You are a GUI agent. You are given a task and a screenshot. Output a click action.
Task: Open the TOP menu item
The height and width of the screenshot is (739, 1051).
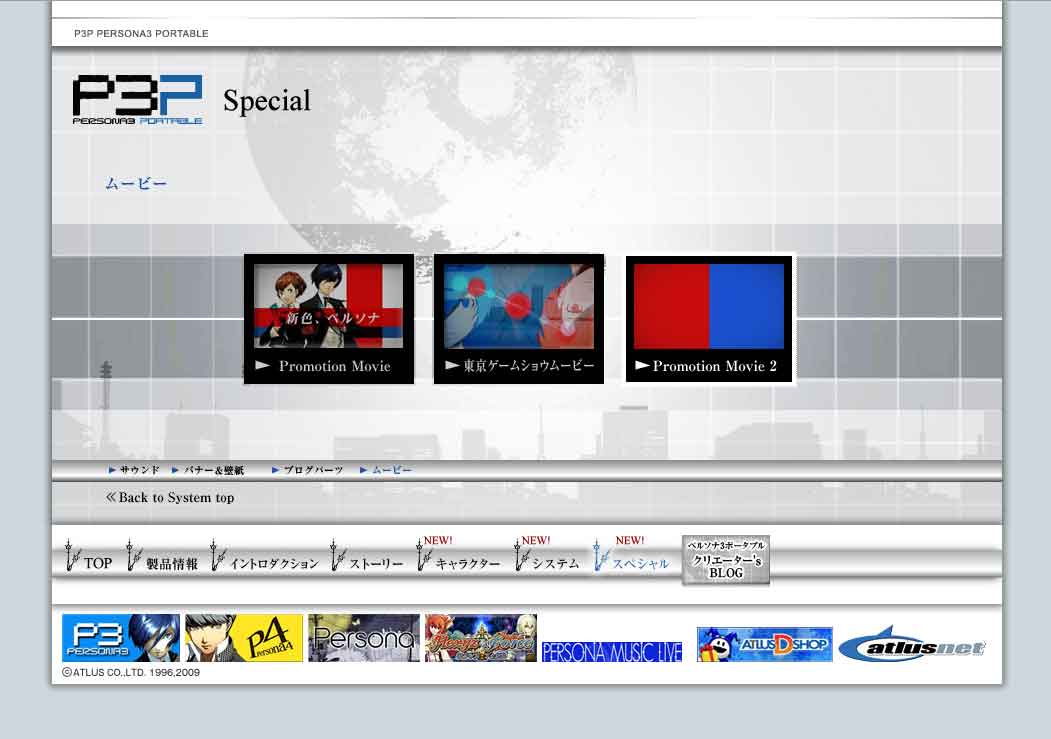[x=88, y=557]
